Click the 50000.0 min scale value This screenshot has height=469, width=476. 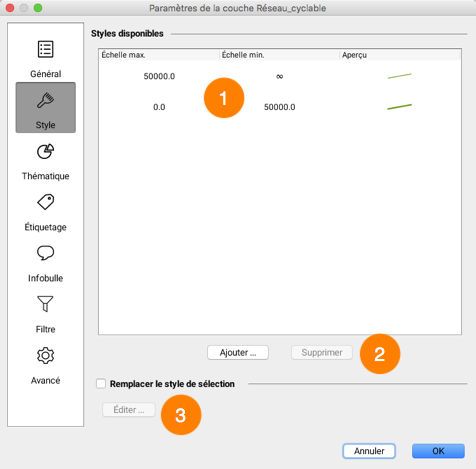click(280, 107)
